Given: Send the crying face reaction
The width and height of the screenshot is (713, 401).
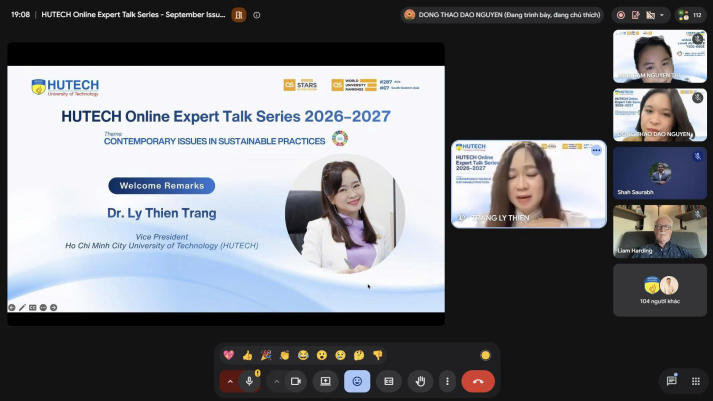Looking at the screenshot, I should point(340,355).
